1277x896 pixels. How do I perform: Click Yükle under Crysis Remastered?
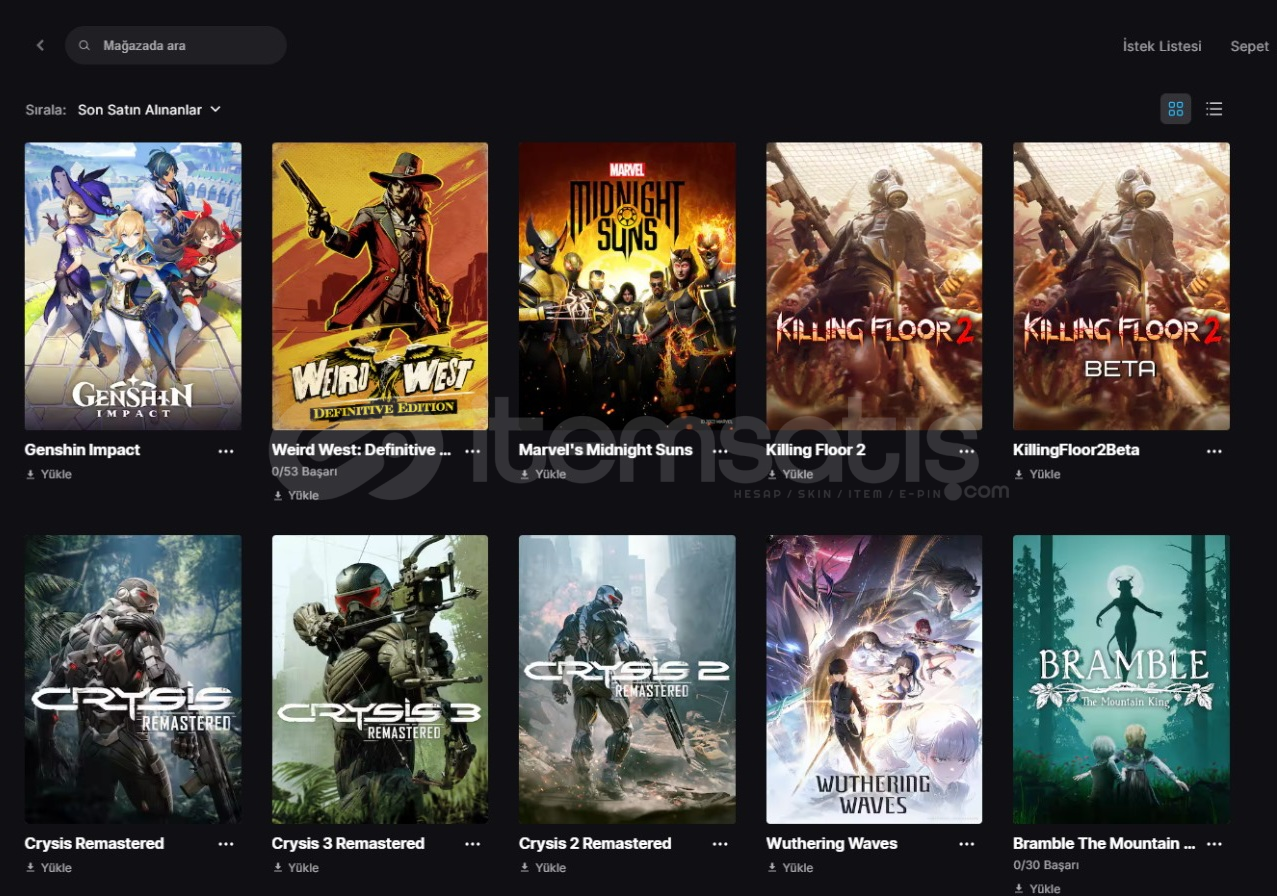coord(49,867)
